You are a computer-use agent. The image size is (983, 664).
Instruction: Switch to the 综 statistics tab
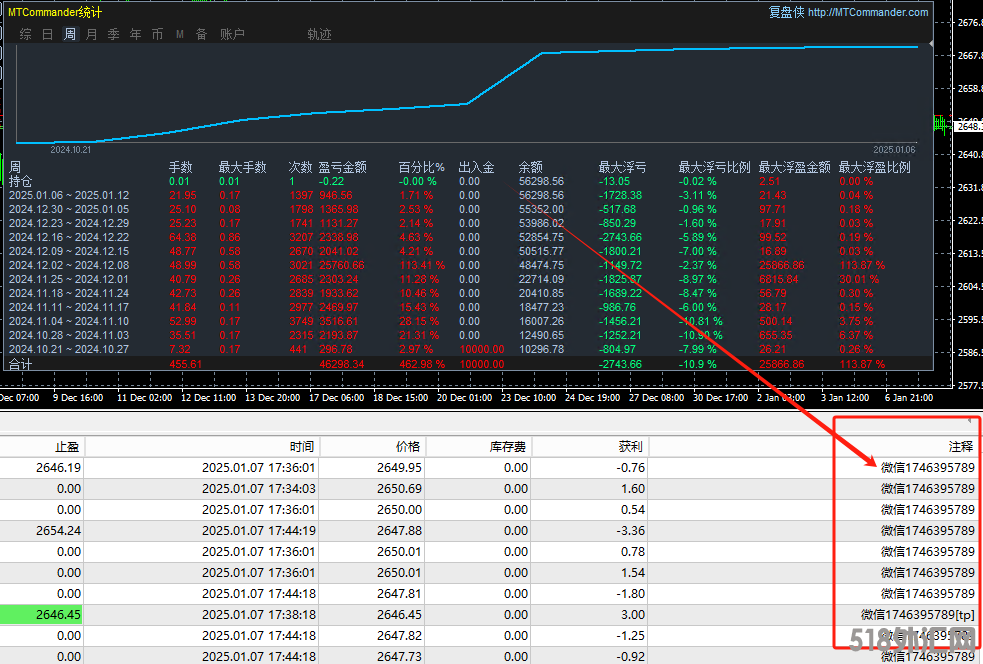coord(25,34)
